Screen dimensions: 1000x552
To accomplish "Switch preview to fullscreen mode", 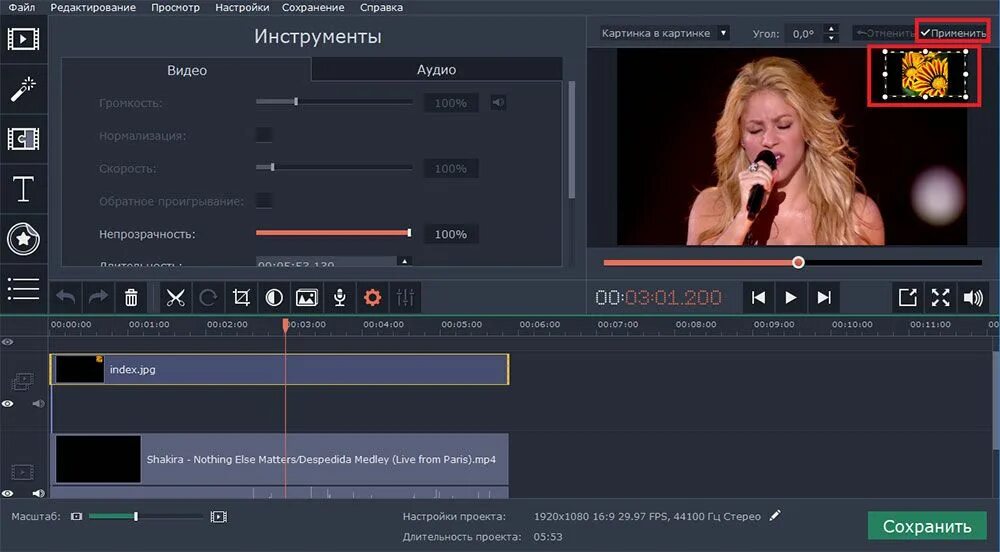I will click(x=941, y=298).
